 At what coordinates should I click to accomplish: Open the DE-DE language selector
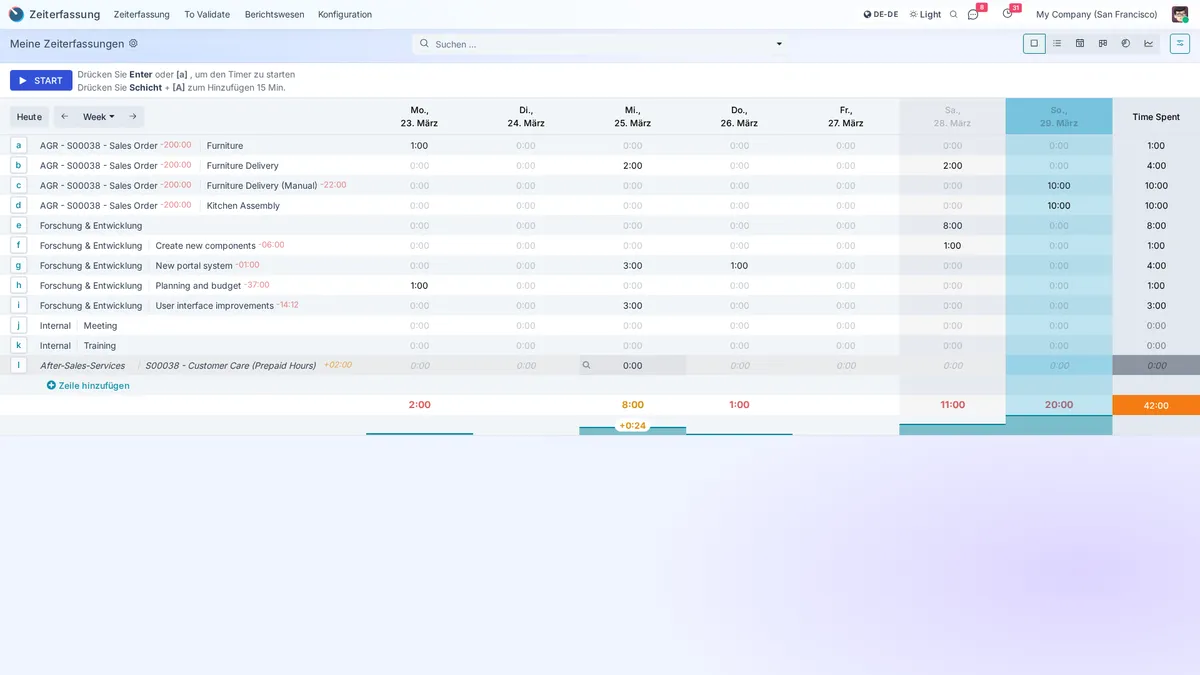(878, 14)
